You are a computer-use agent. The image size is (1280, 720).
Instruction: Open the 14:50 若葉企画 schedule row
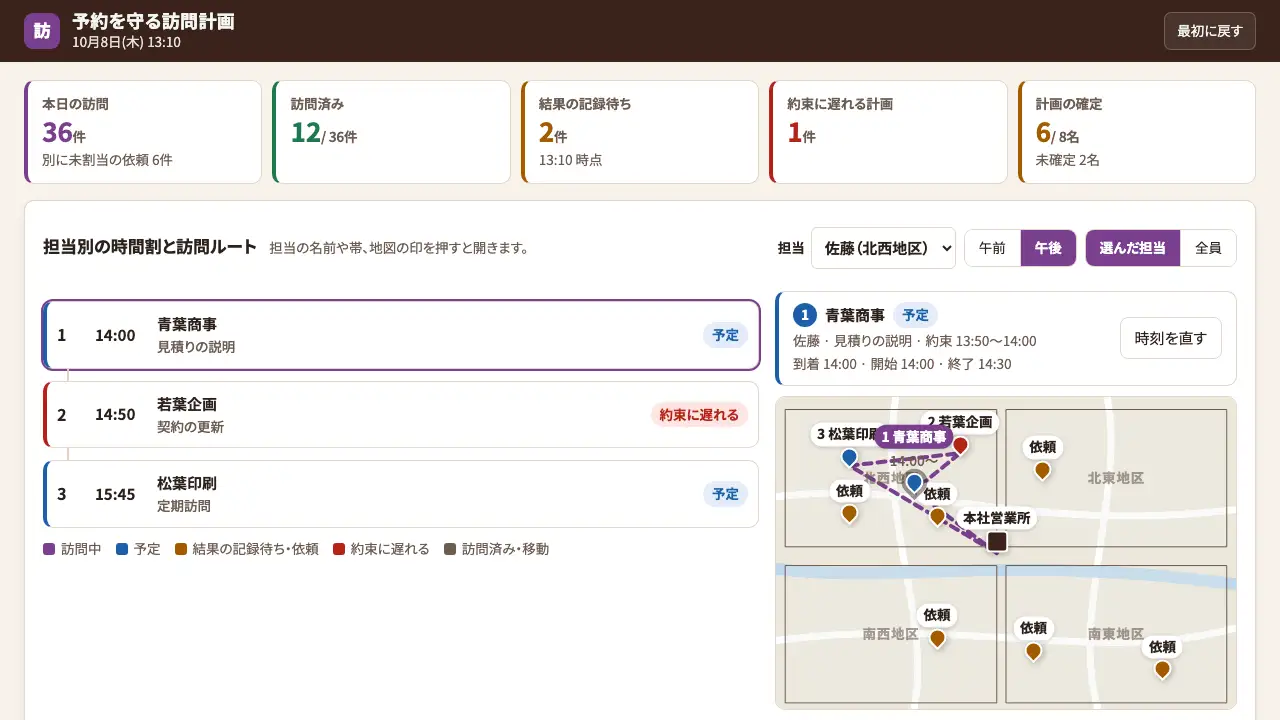pos(401,414)
